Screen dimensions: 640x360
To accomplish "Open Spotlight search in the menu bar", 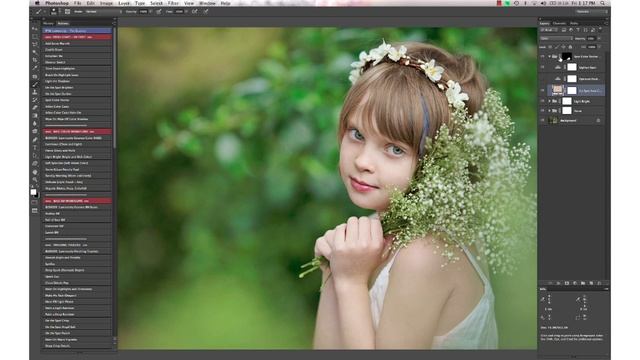I will (602, 3).
